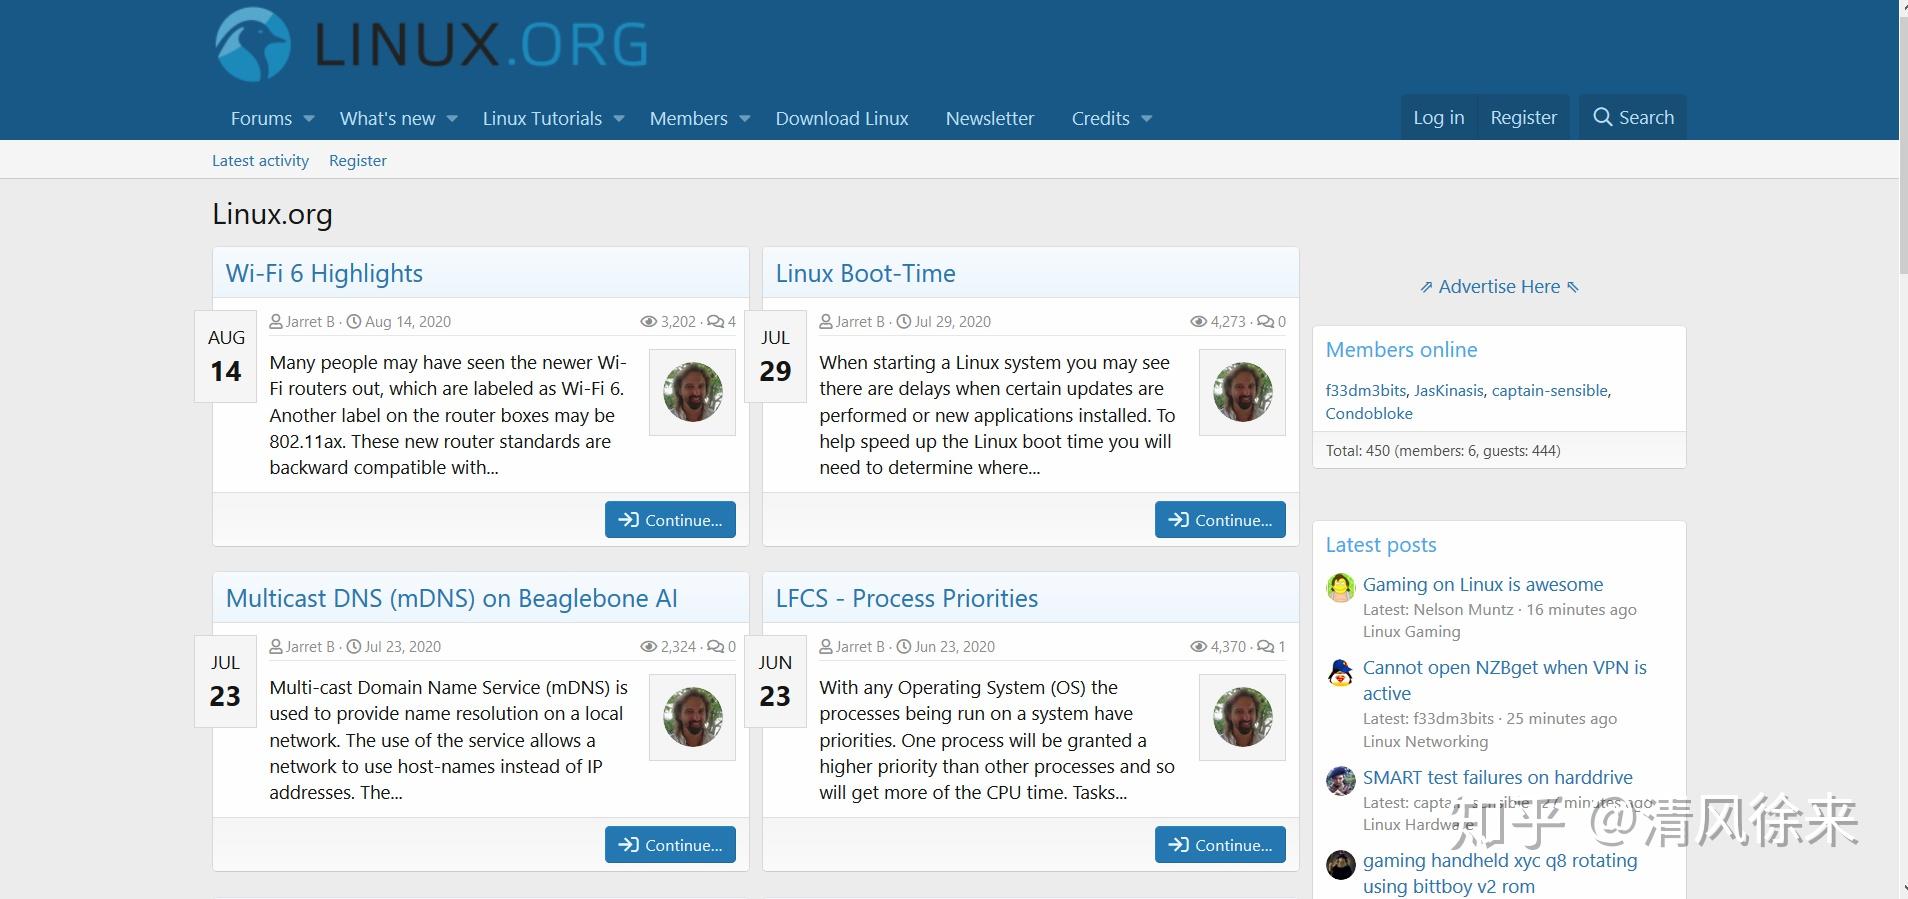Screen dimensions: 1908x899
Task: Click avatar beside SMART test failures post
Action: point(1340,781)
